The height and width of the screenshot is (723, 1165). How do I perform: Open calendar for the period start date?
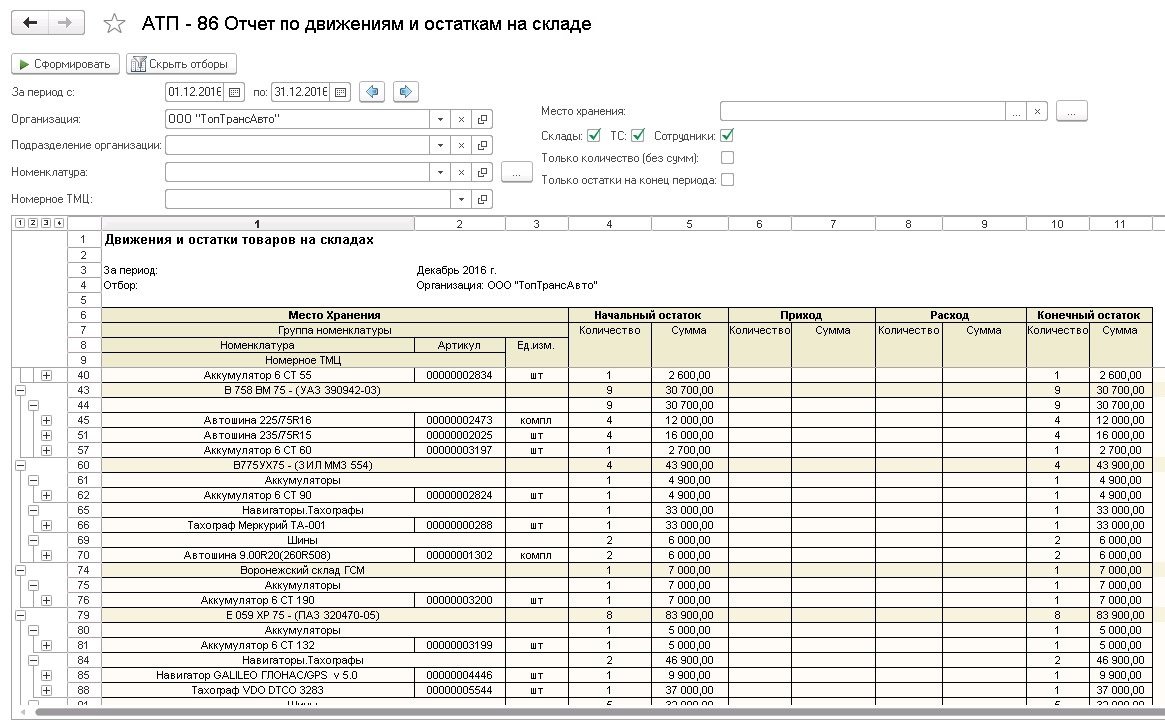235,92
